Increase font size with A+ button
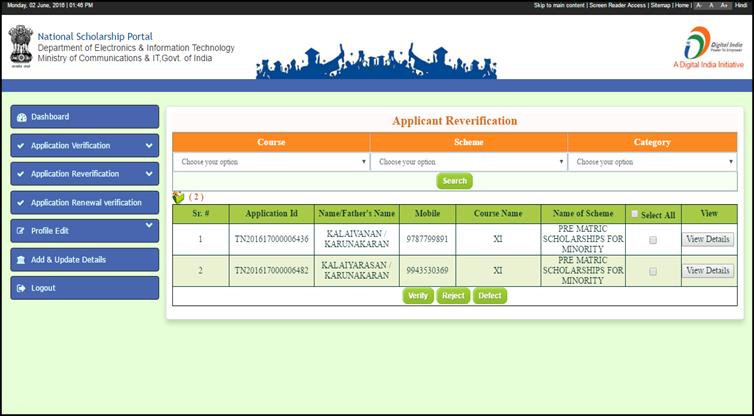Image resolution: width=754 pixels, height=416 pixels. (724, 5)
